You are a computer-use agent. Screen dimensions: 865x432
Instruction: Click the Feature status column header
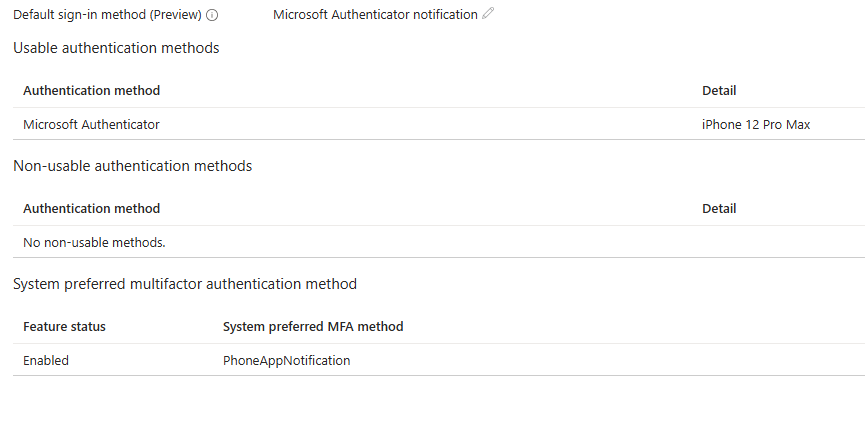[64, 327]
